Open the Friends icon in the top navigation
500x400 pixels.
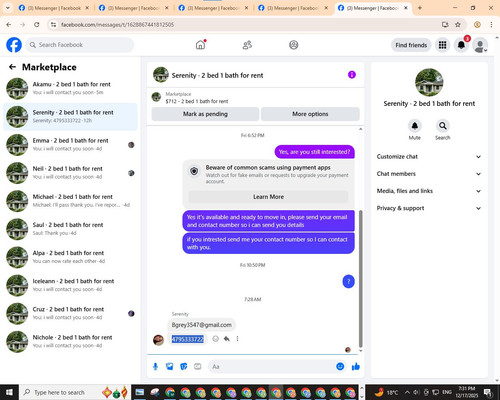pyautogui.click(x=247, y=45)
